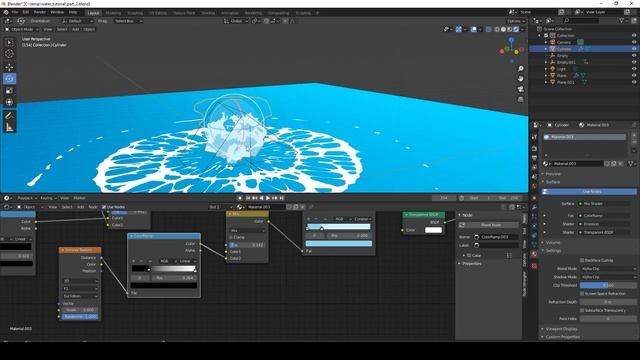Hide Camera with its eye icon
Image resolution: width=640 pixels, height=360 pixels.
[634, 42]
